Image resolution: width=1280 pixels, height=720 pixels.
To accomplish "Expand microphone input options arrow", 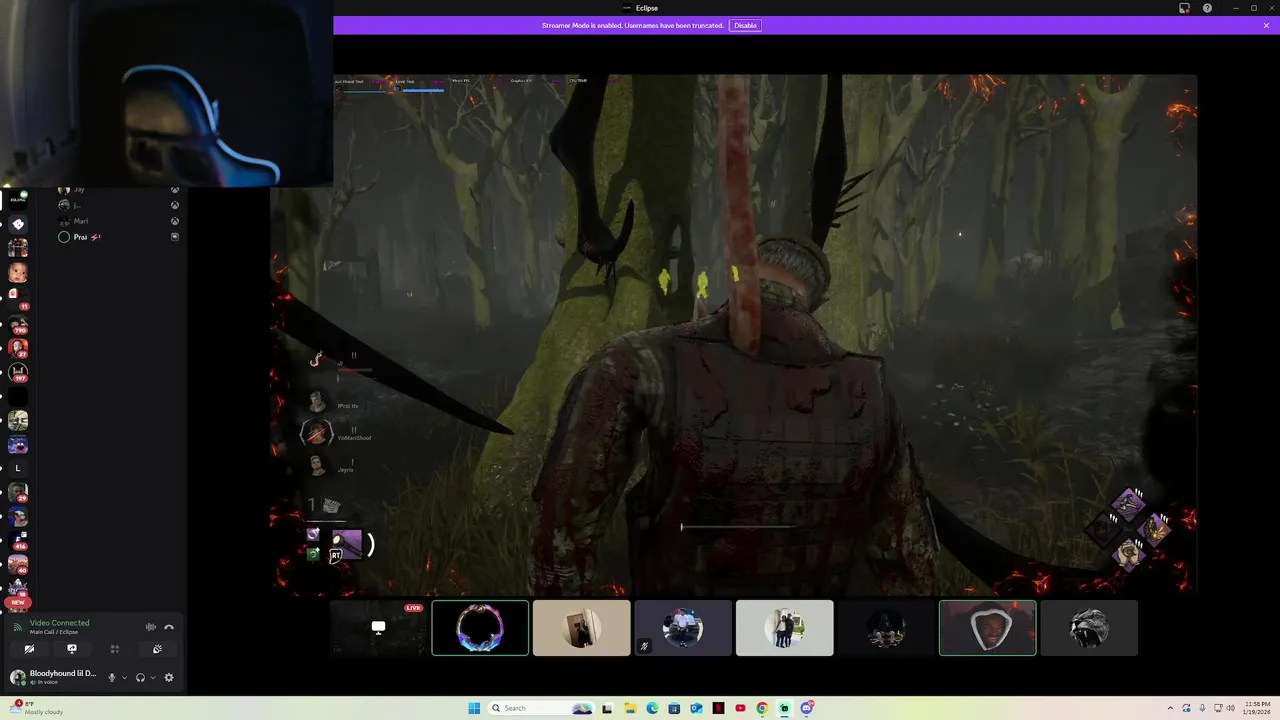I will tap(124, 677).
